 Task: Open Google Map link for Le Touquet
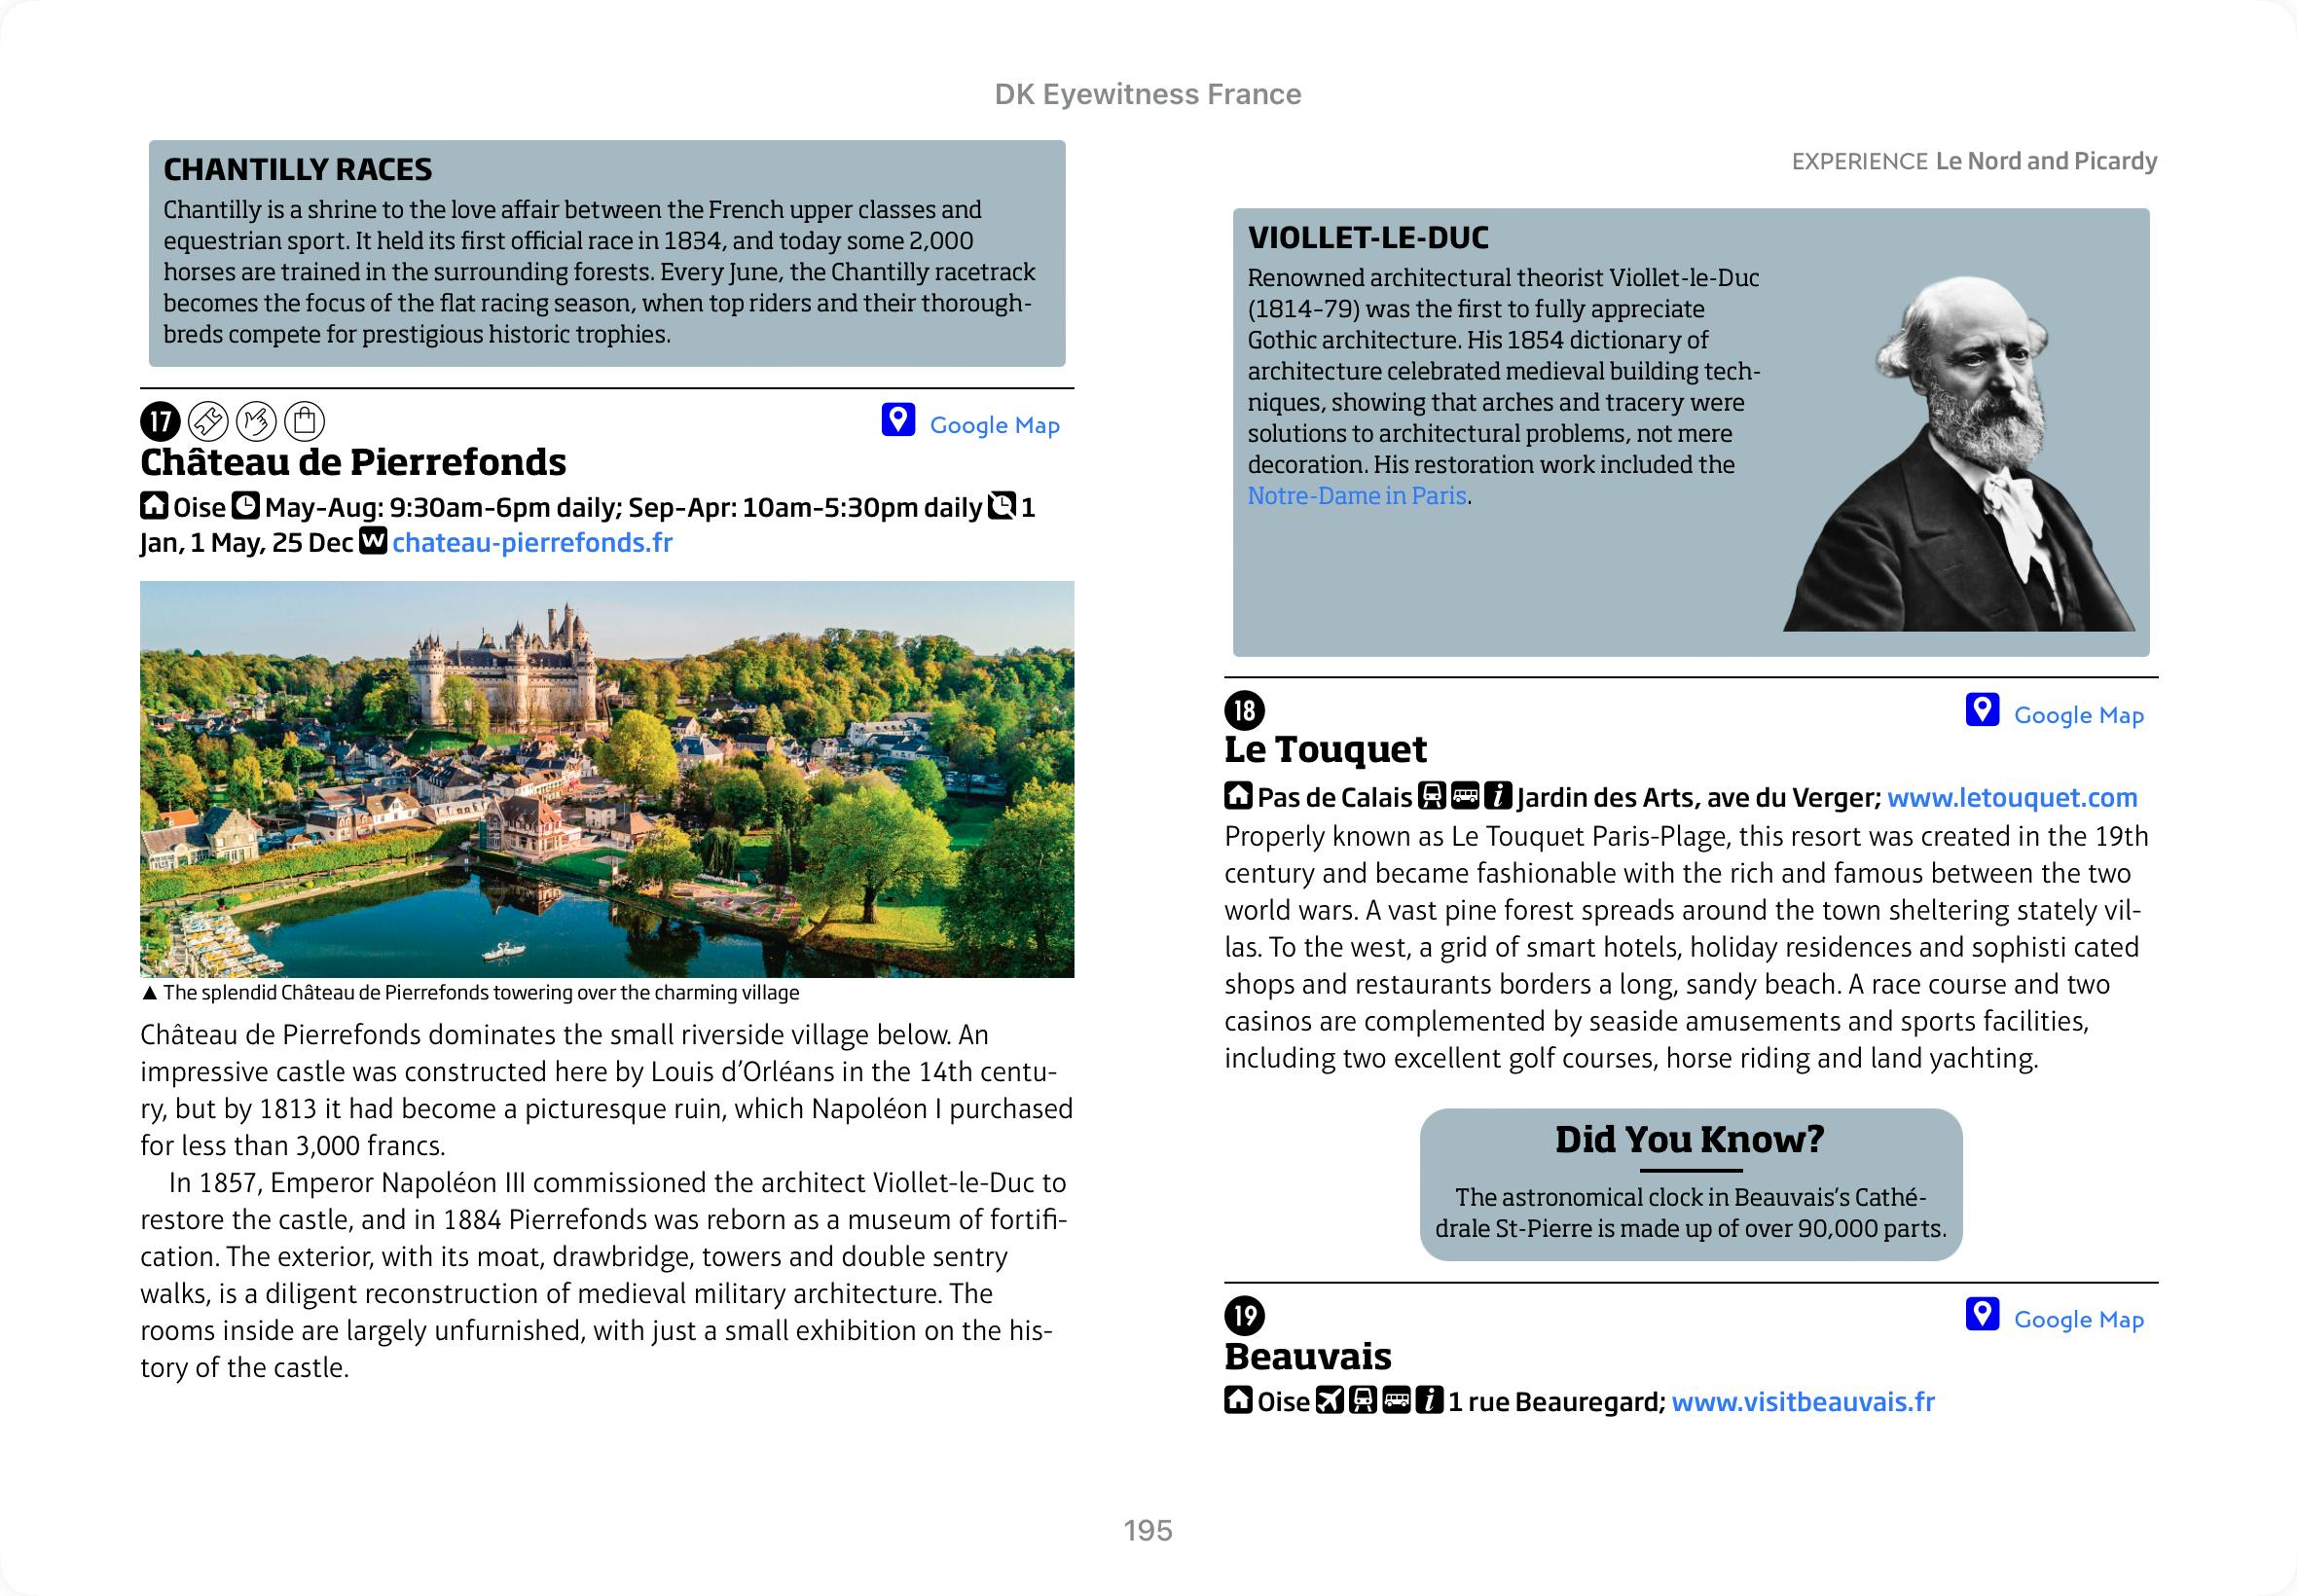pos(2078,715)
